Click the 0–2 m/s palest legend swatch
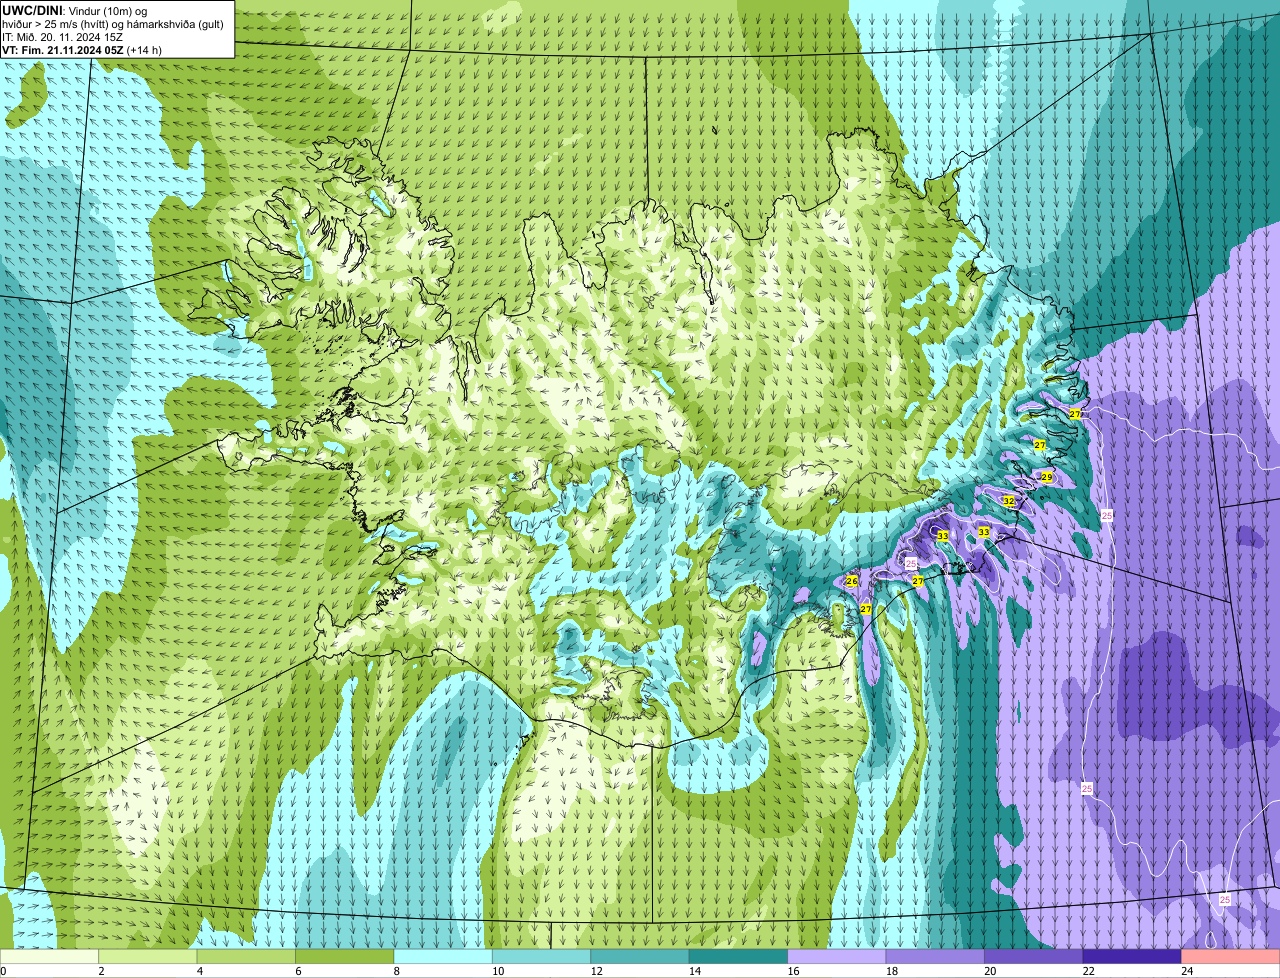Screen dimensions: 1280x978 49,956
